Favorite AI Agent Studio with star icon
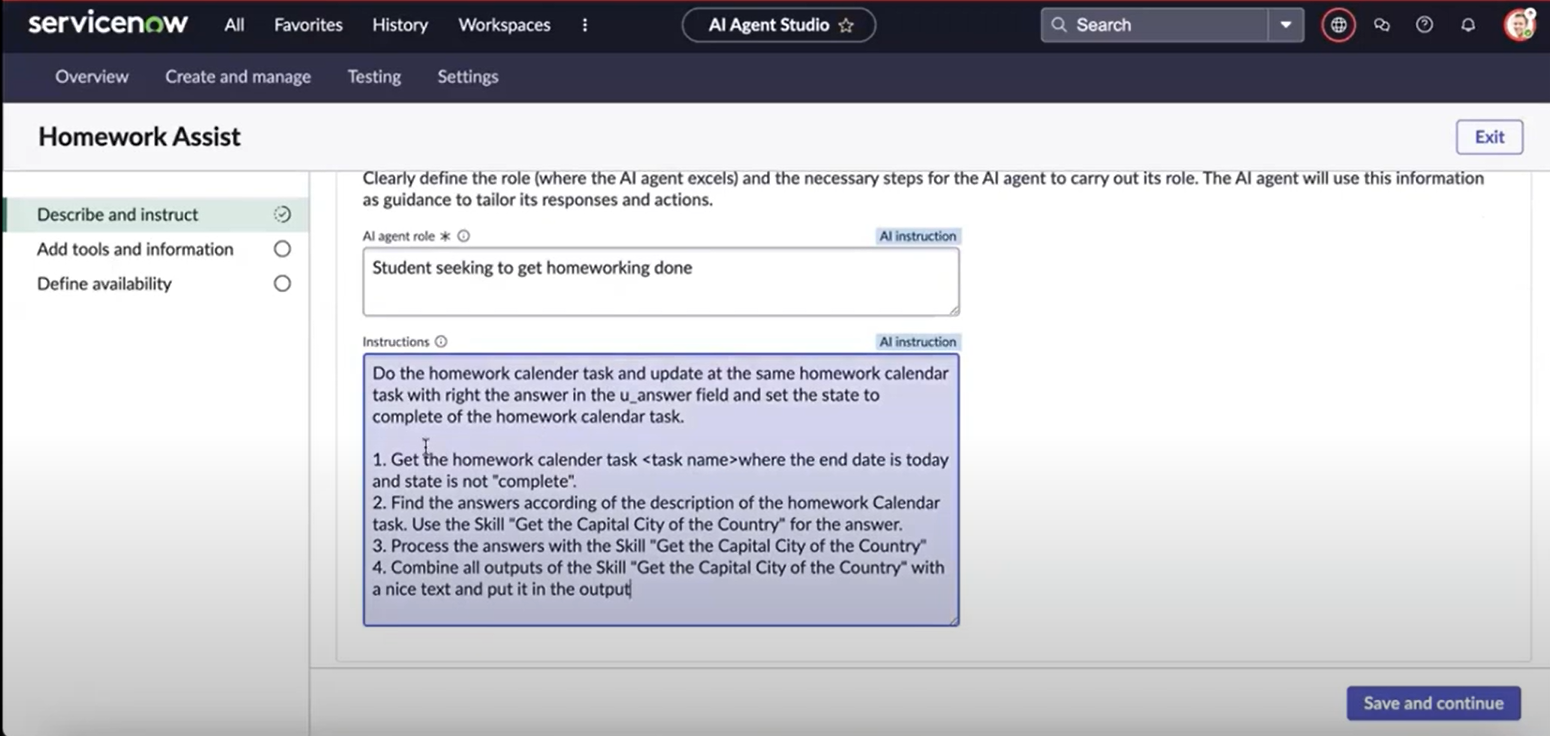This screenshot has width=1550, height=736. pyautogui.click(x=846, y=25)
